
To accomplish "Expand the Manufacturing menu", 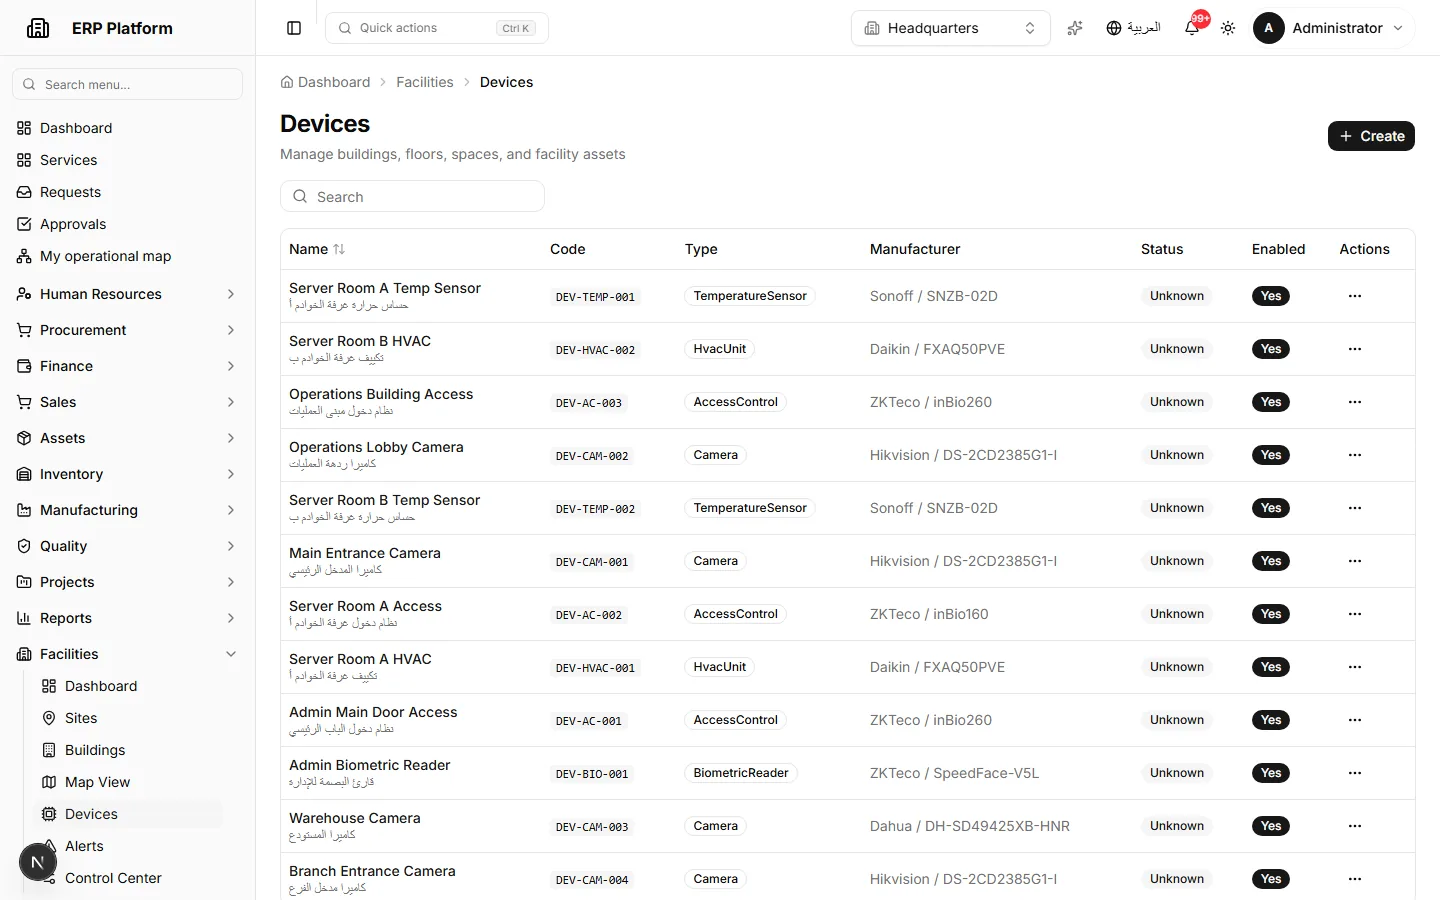I will tap(127, 510).
